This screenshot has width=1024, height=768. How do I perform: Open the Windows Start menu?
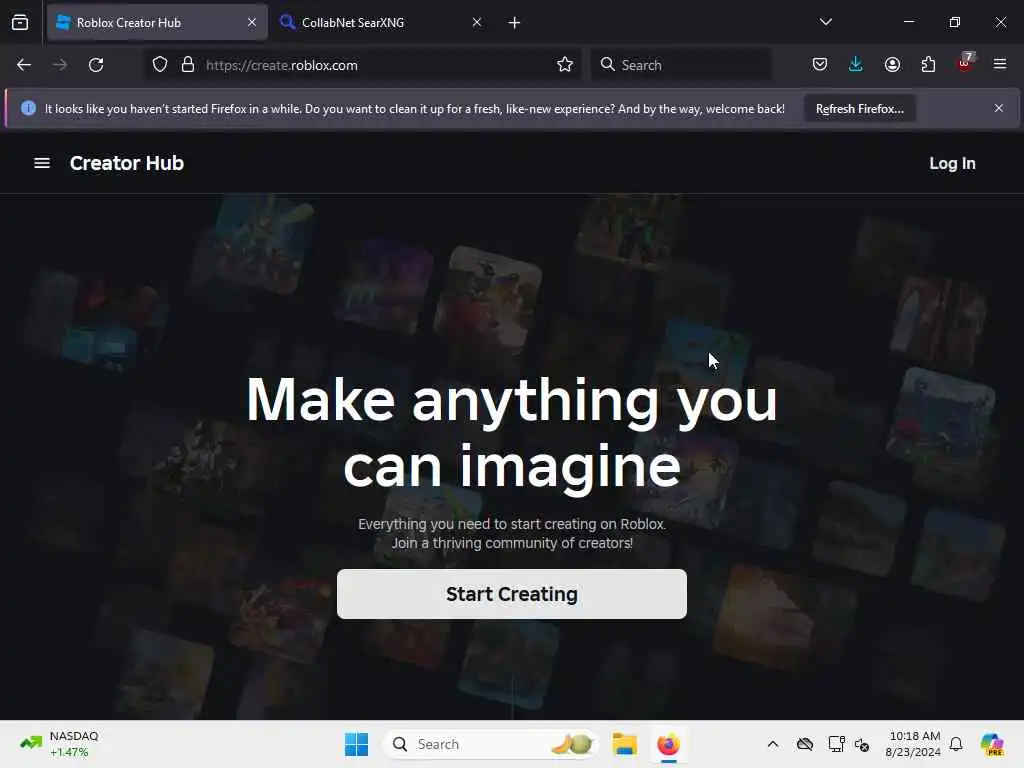point(357,744)
